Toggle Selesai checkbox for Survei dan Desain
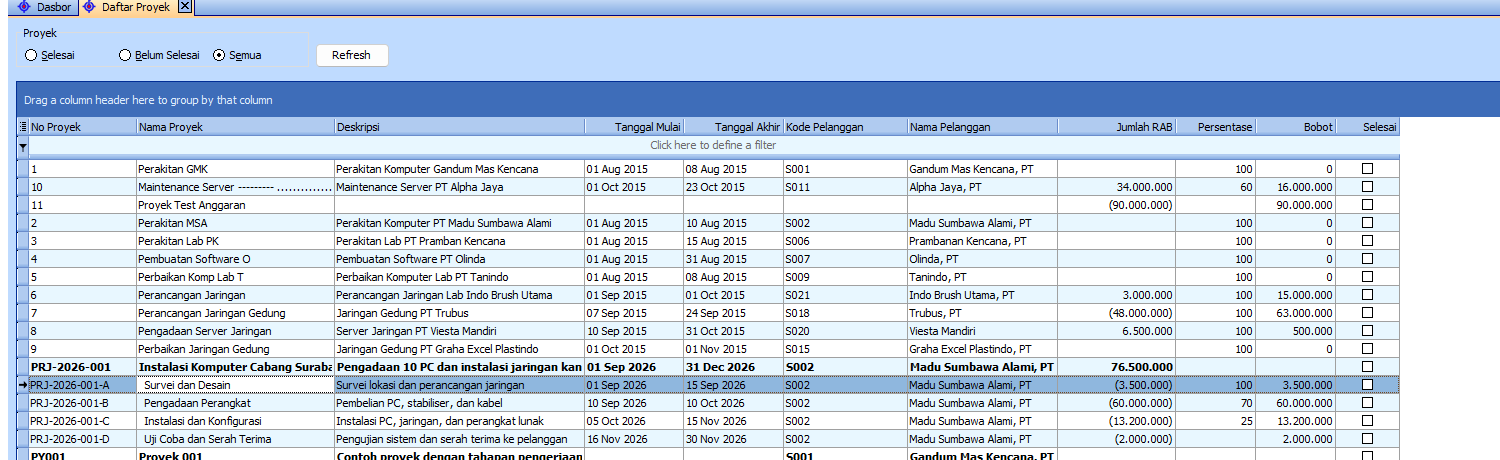Viewport: 1500px width, 460px height. [1367, 385]
